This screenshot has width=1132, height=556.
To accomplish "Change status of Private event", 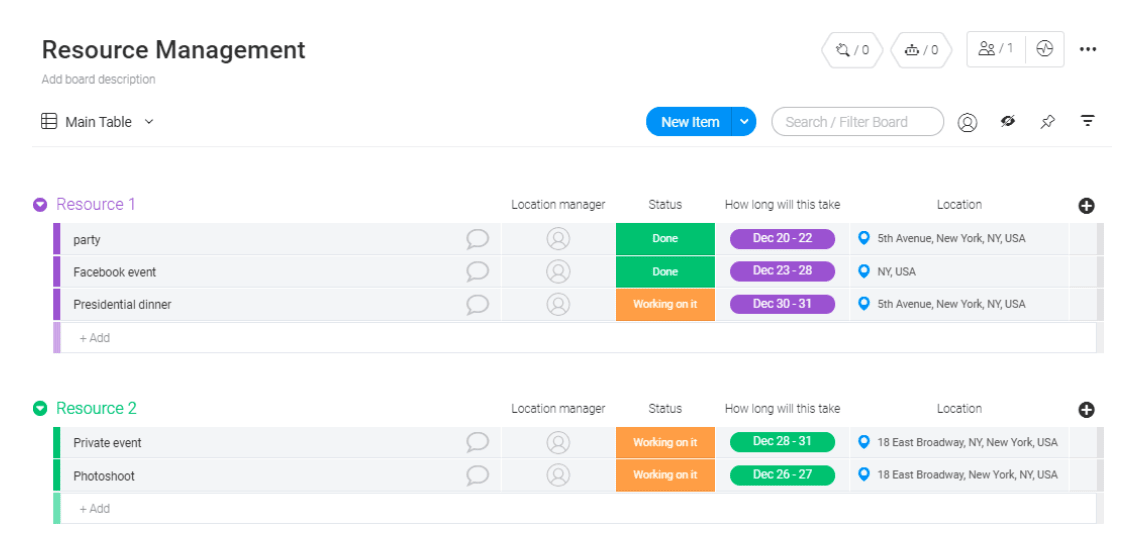I will tap(665, 442).
